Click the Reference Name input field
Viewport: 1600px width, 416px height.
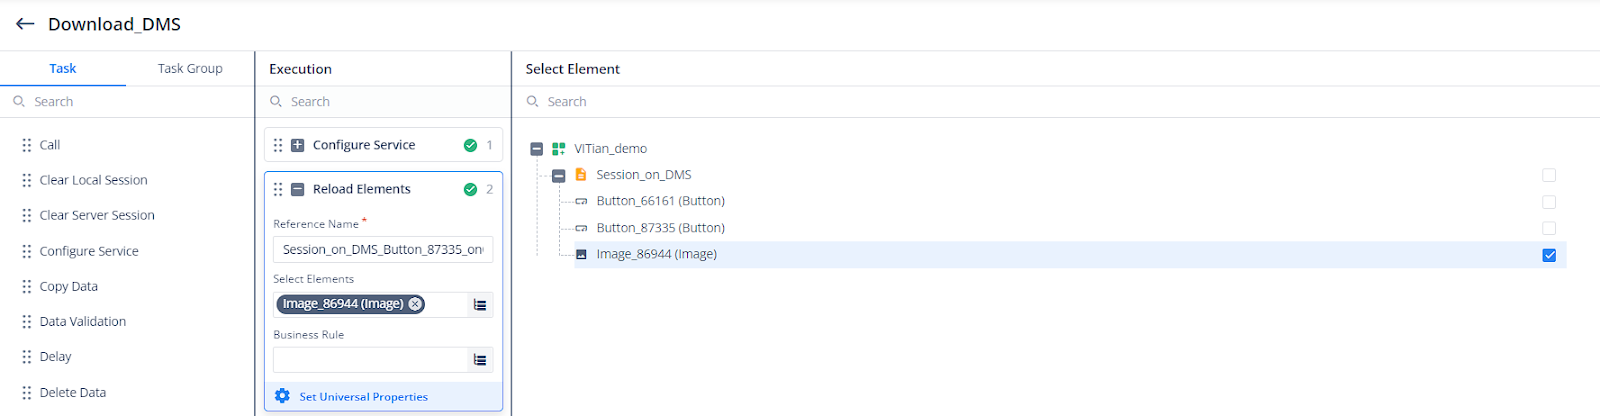383,249
